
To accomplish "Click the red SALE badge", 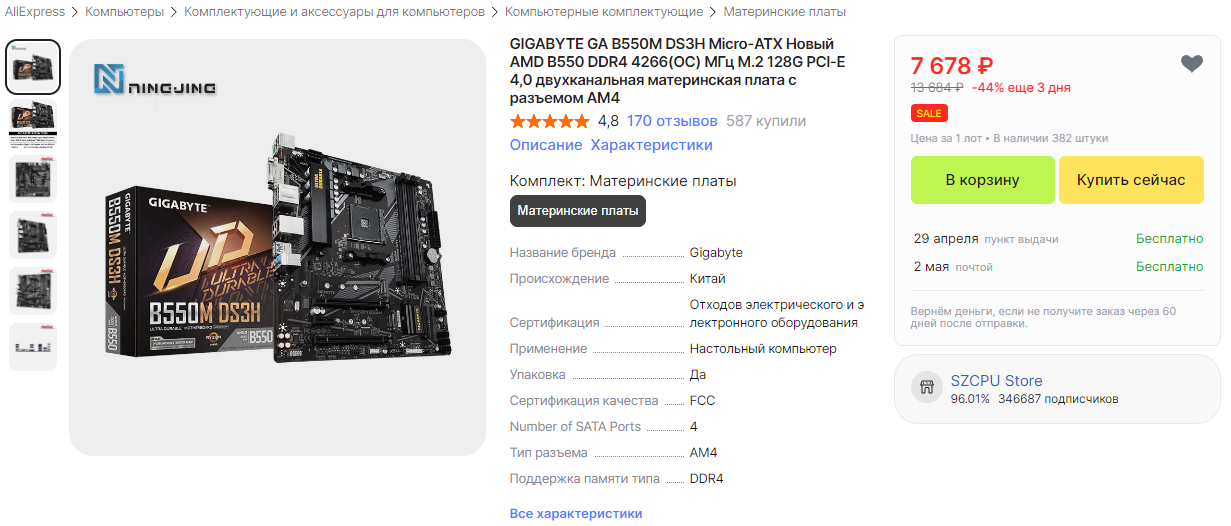I will 927,113.
